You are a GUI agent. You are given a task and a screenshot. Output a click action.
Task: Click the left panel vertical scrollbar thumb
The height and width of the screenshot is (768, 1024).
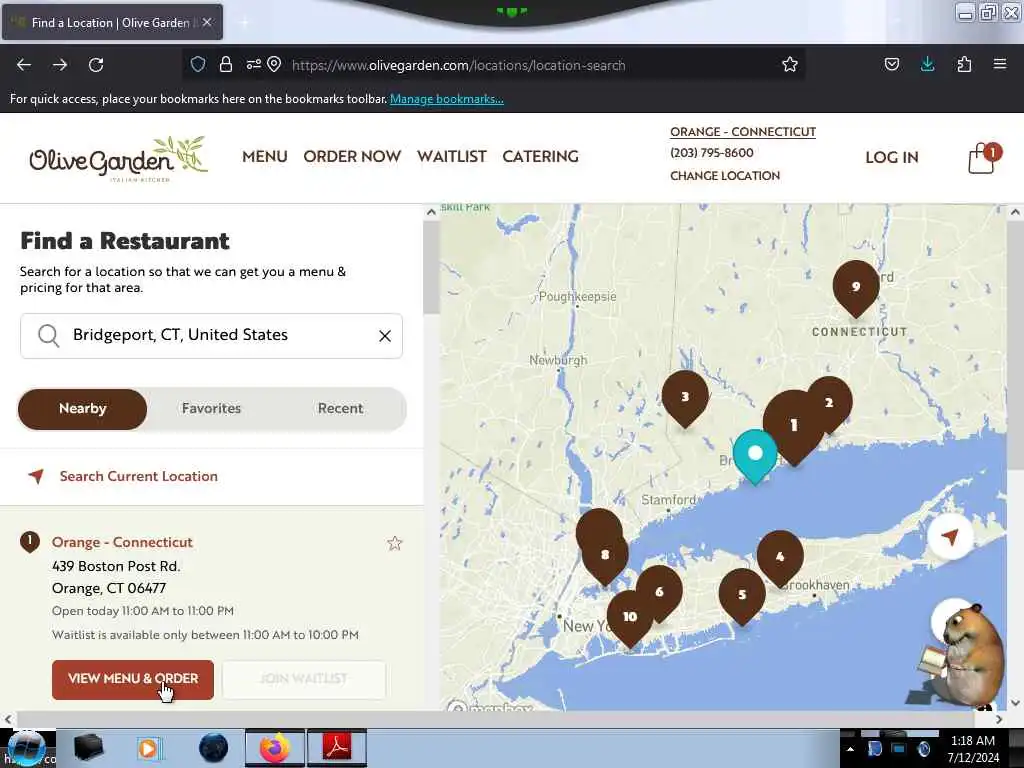pyautogui.click(x=431, y=269)
